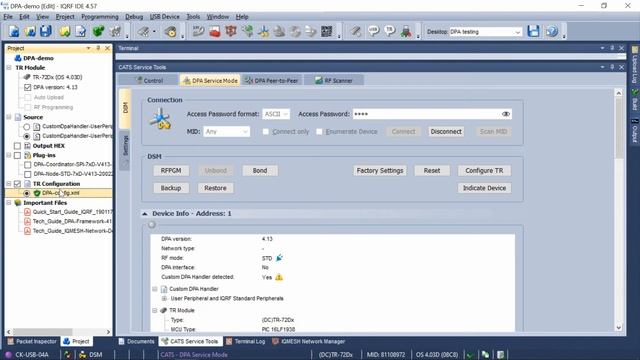The width and height of the screenshot is (640, 360).
Task: Open the Tools menu
Action: tap(193, 17)
